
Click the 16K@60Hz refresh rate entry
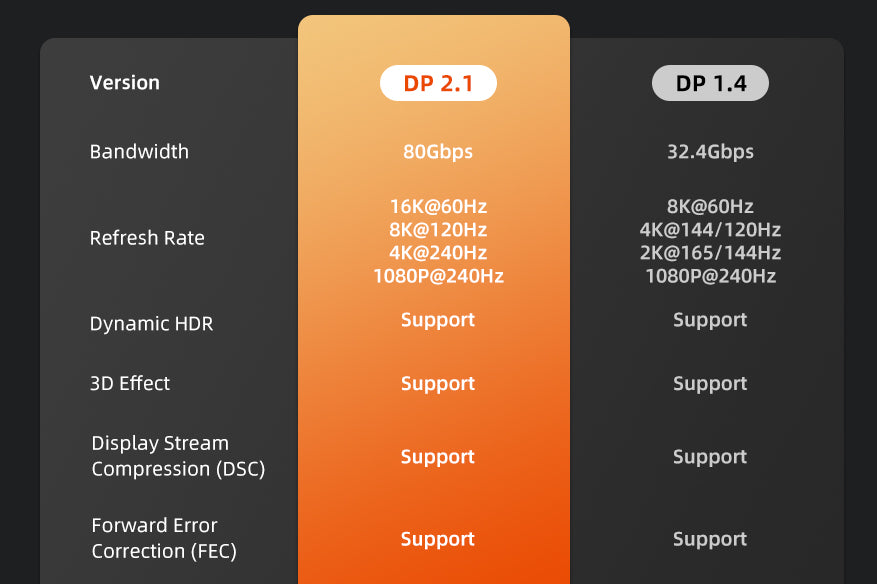438,207
